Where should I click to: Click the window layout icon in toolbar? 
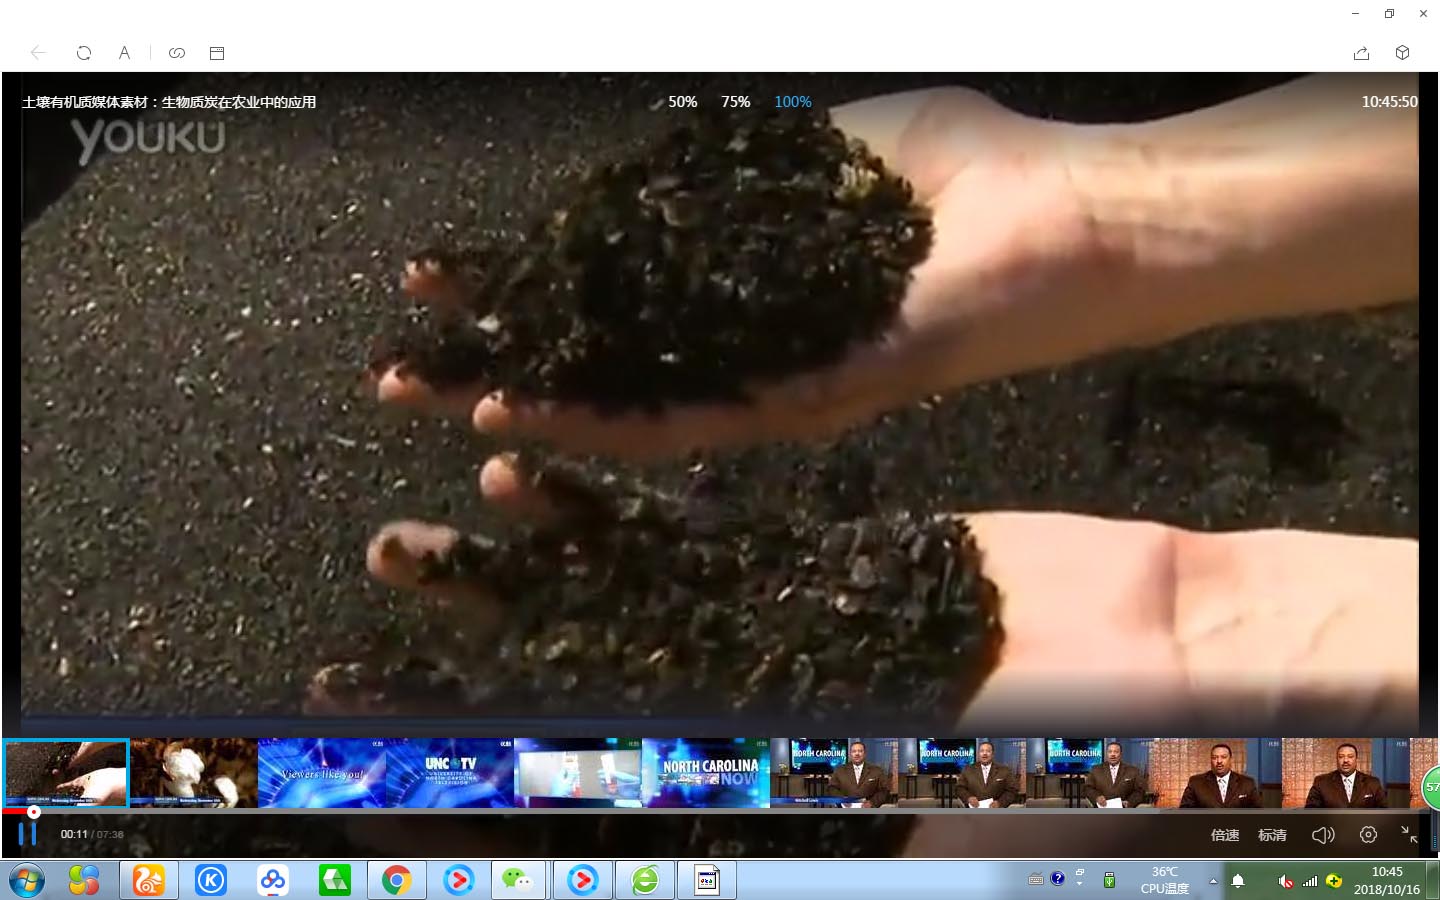(x=217, y=53)
